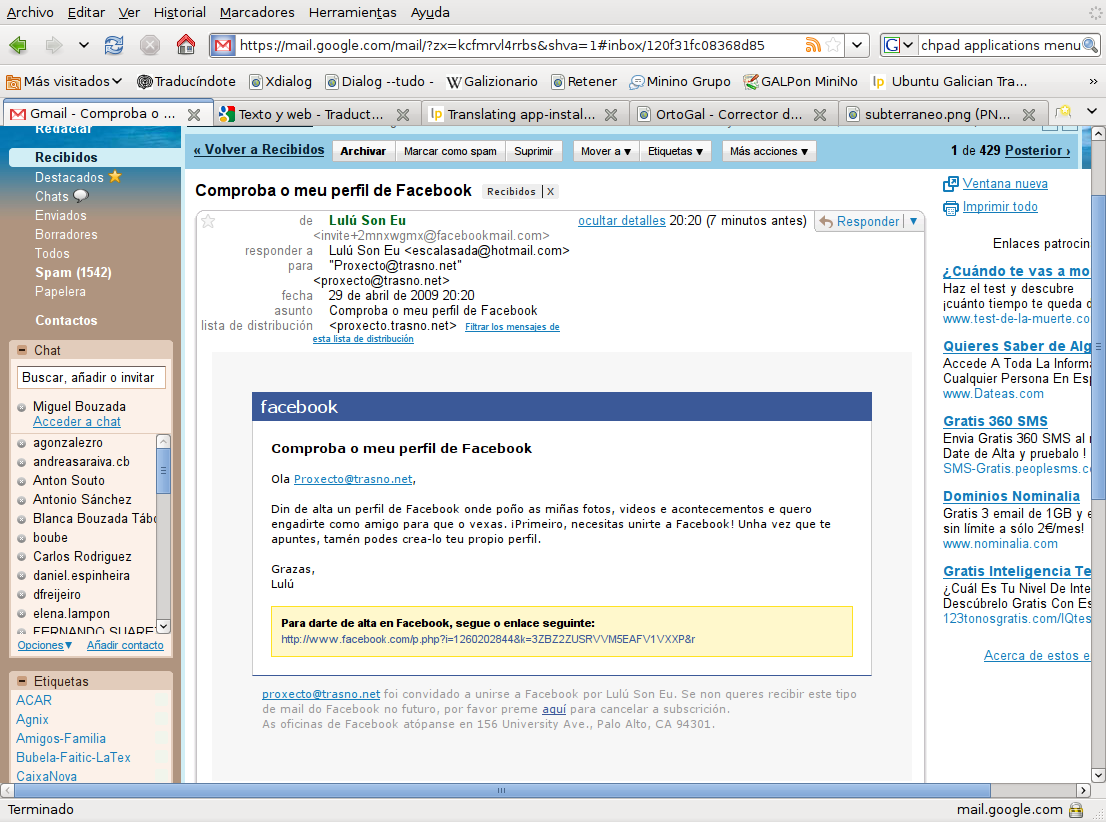
Task: Click the Gmail favicon in the address bar
Action: tap(223, 46)
